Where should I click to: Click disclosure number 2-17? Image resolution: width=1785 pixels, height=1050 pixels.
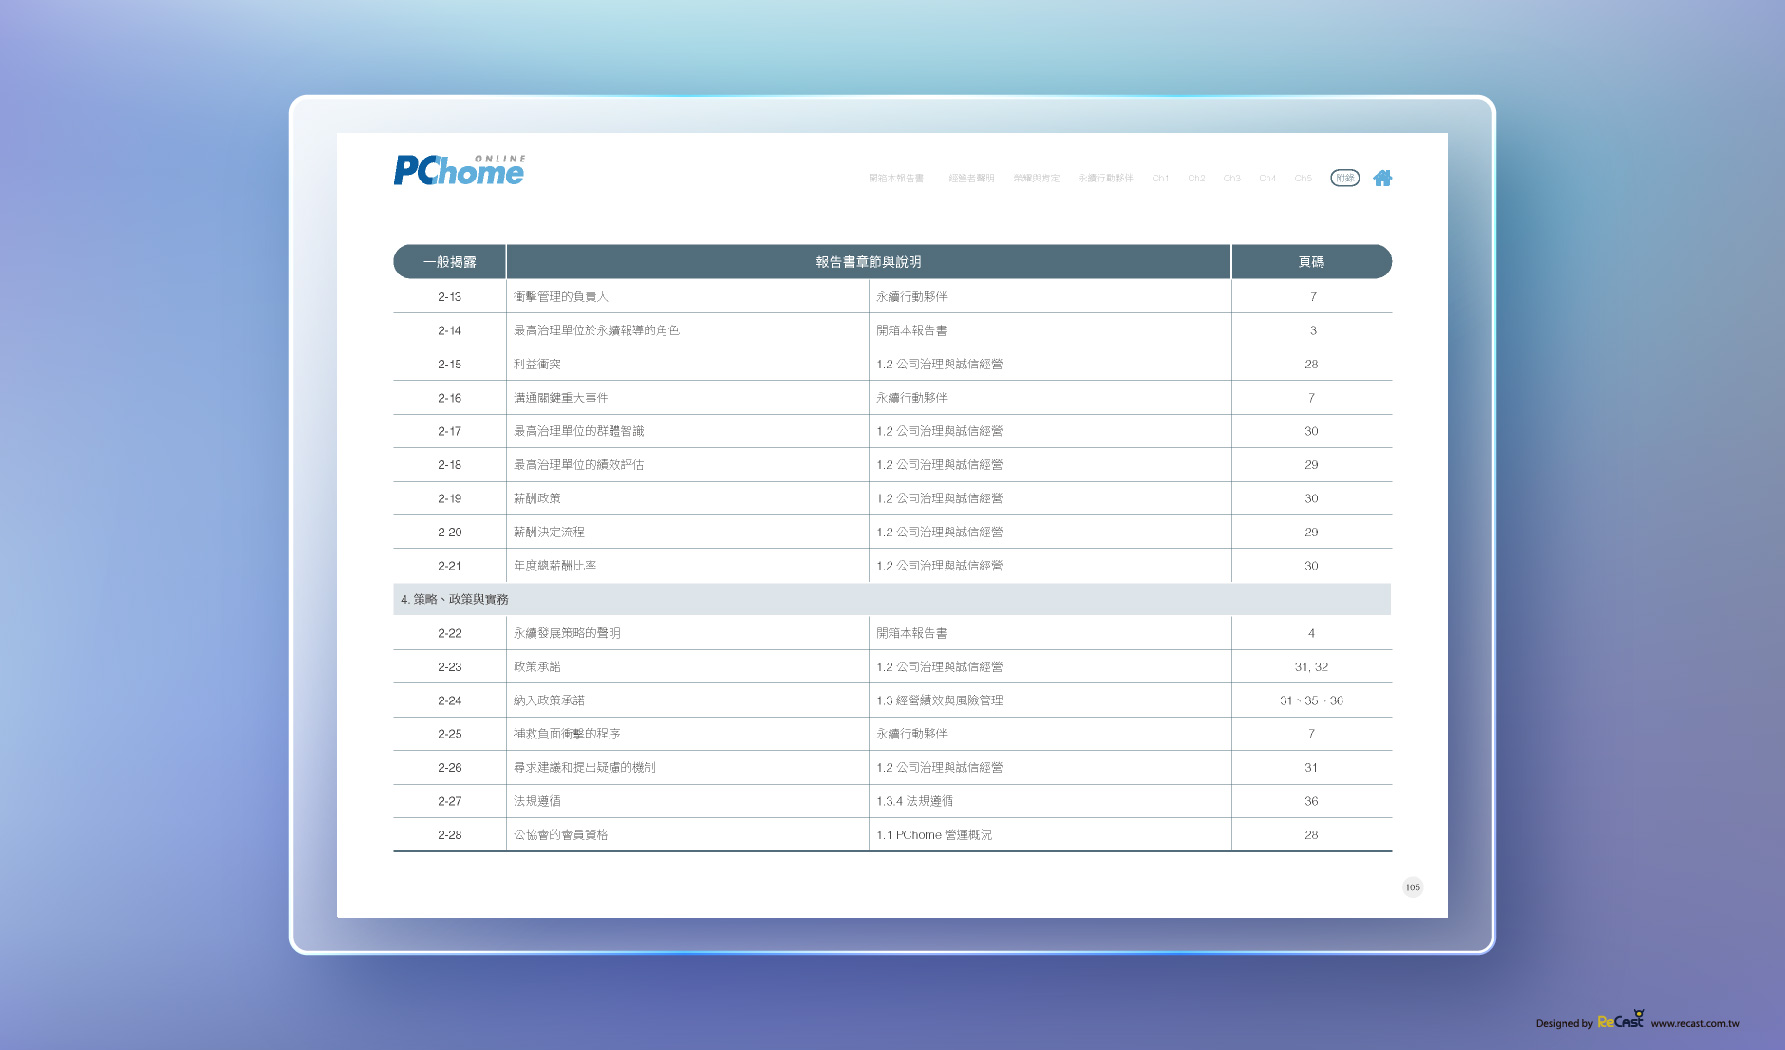click(450, 431)
